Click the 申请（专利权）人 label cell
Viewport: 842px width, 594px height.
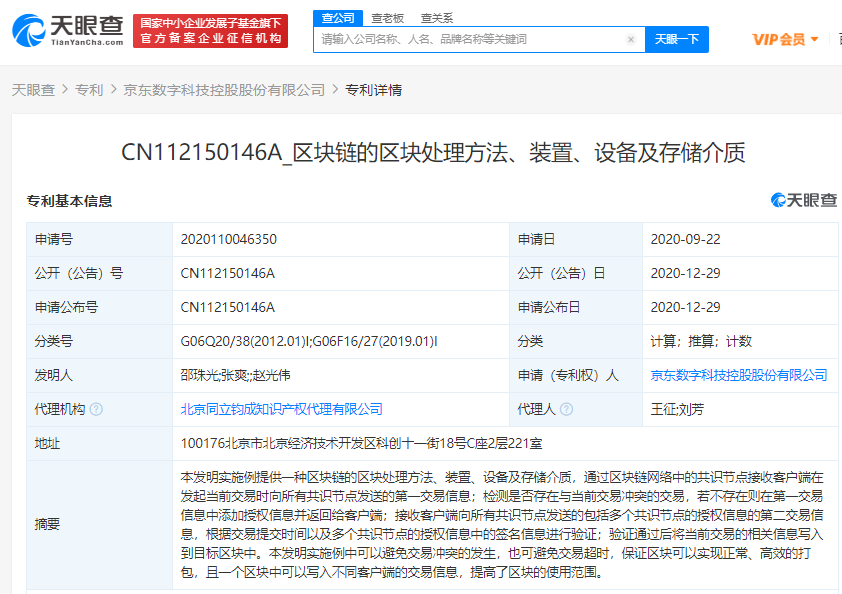point(576,375)
